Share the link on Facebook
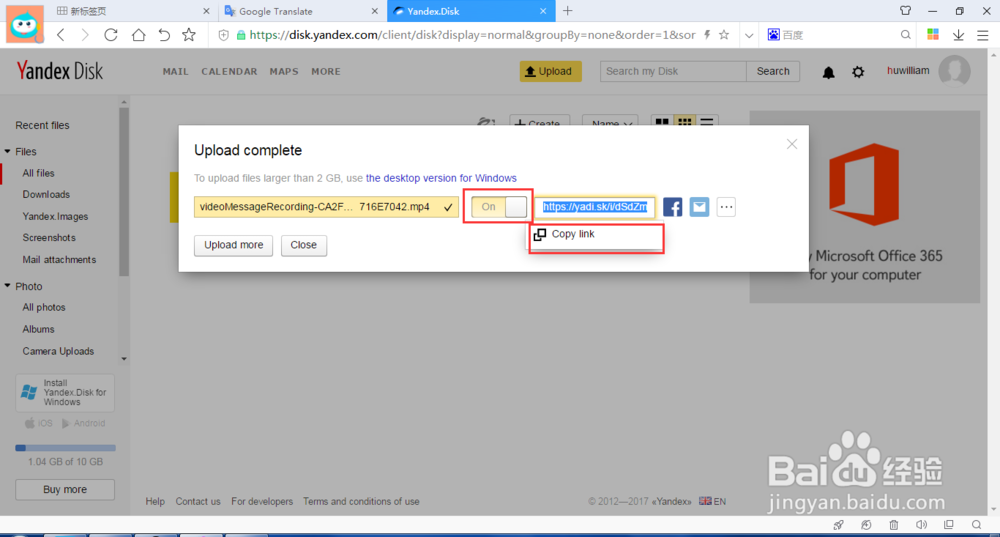The width and height of the screenshot is (1000, 537). coord(672,207)
